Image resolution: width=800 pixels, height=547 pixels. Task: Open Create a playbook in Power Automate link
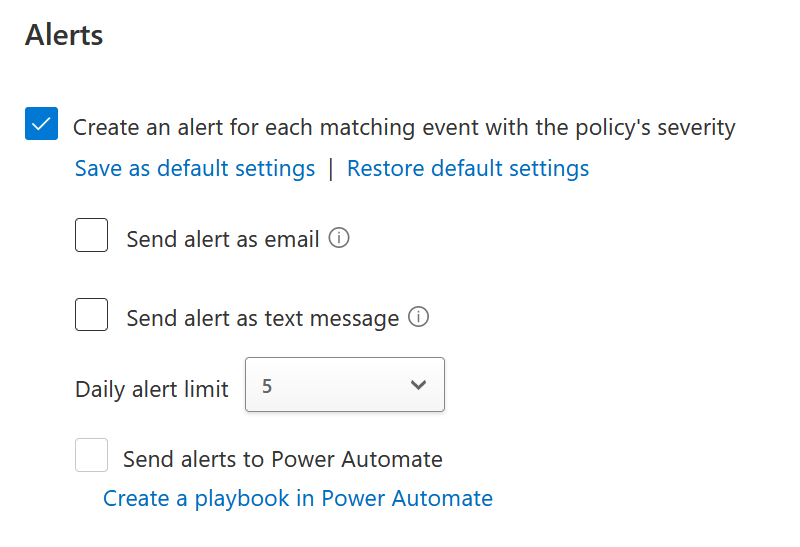[x=298, y=498]
